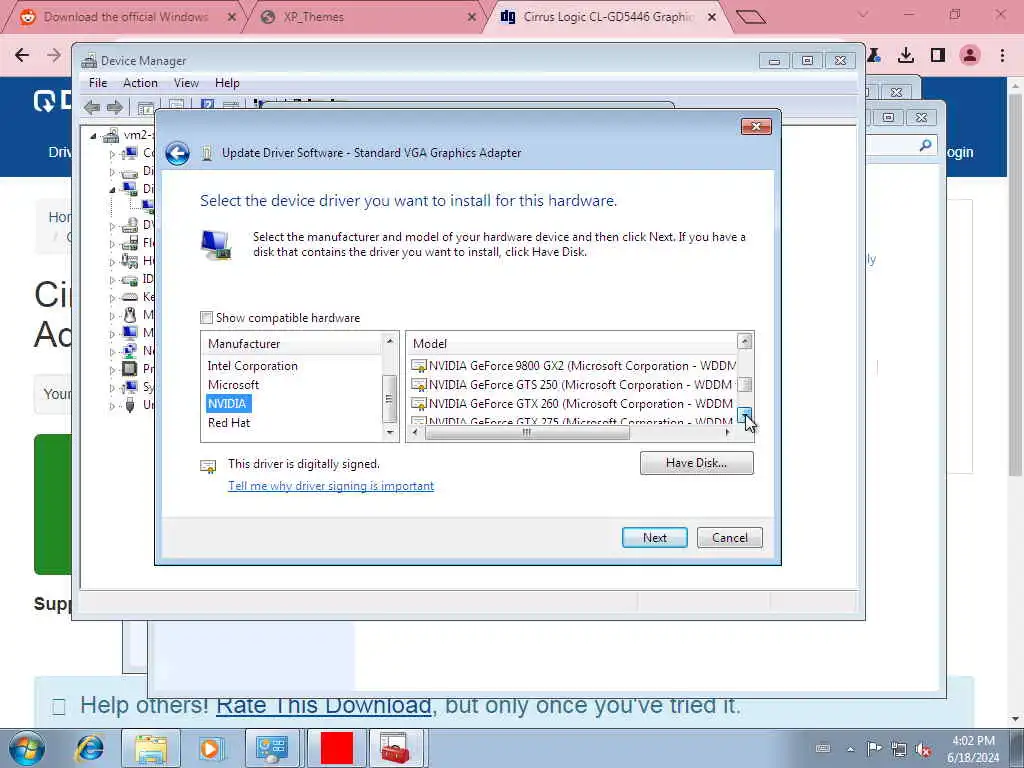
Task: Click the Model list horizontal scroll-left arrow
Action: pos(415,432)
